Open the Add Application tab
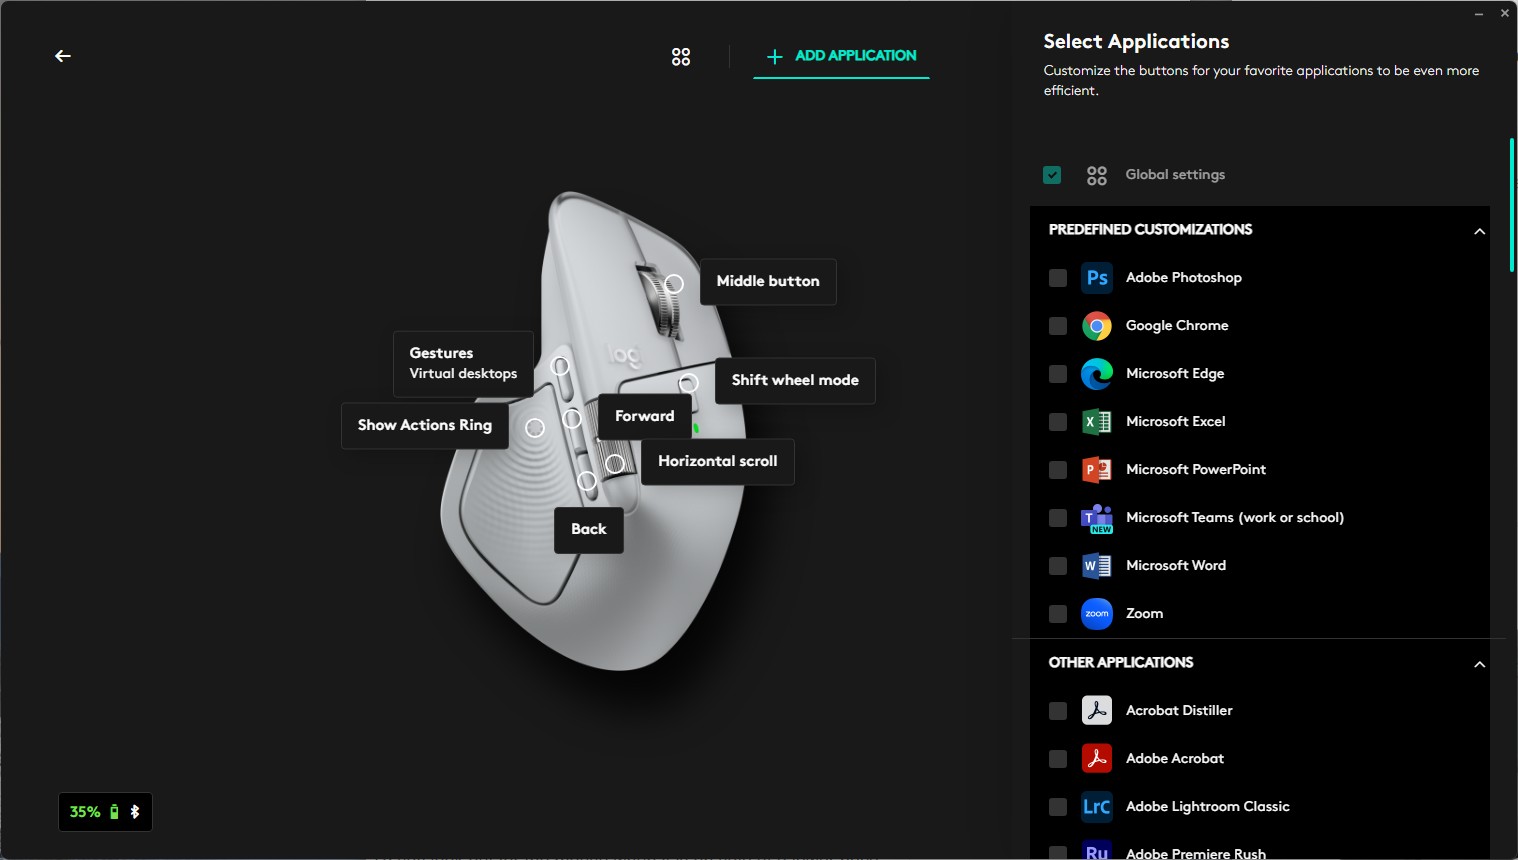The image size is (1518, 860). point(841,56)
